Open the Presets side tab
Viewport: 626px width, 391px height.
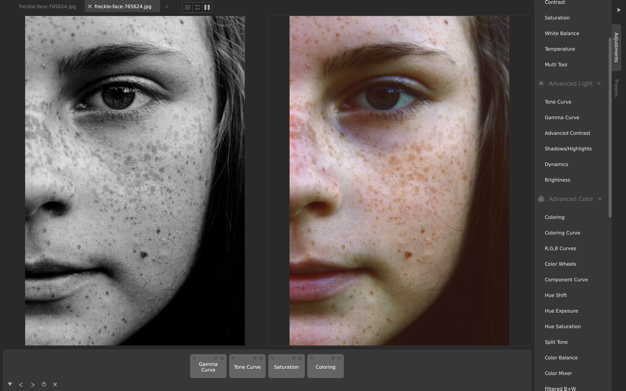click(616, 88)
